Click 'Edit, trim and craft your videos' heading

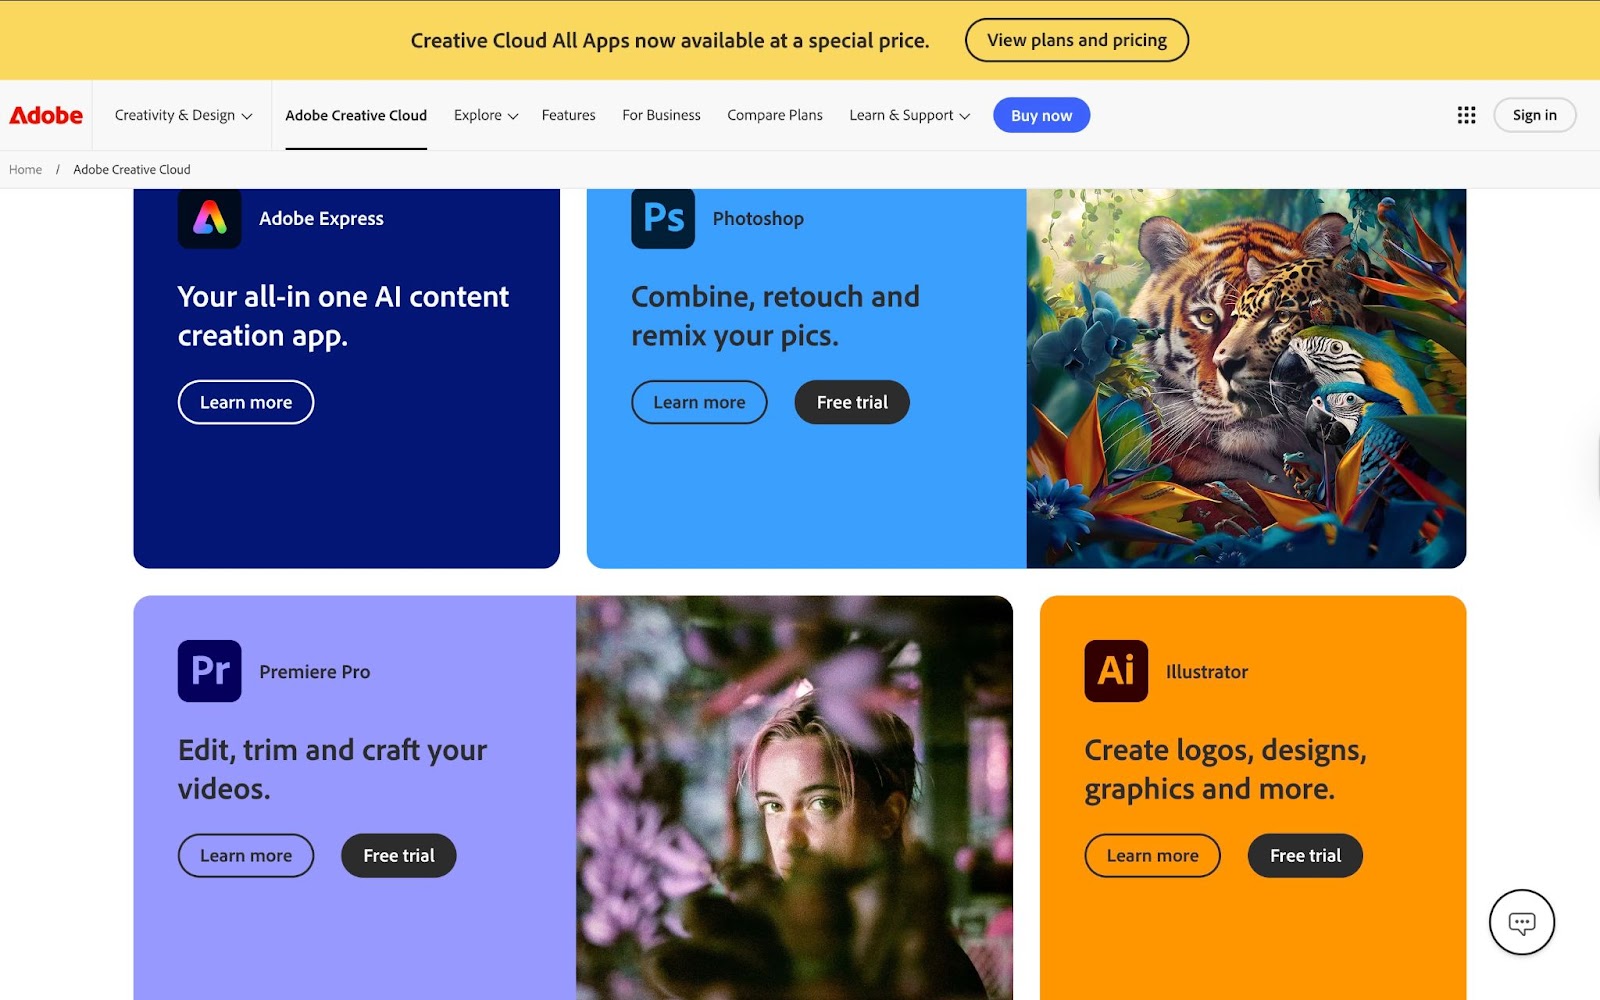[332, 769]
